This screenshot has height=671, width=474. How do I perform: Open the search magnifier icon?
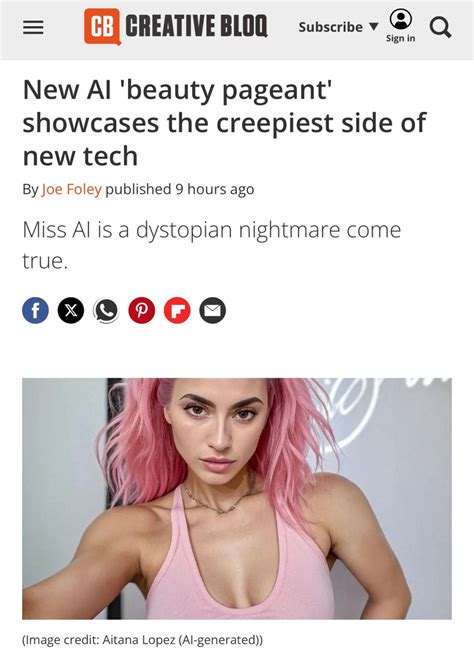[x=440, y=28]
